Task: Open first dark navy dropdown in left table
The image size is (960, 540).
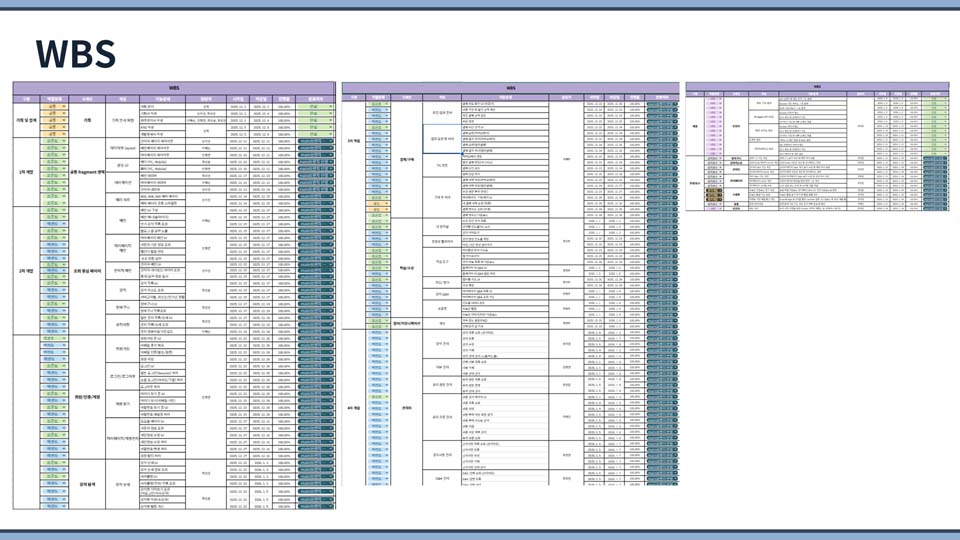Action: click(x=315, y=142)
